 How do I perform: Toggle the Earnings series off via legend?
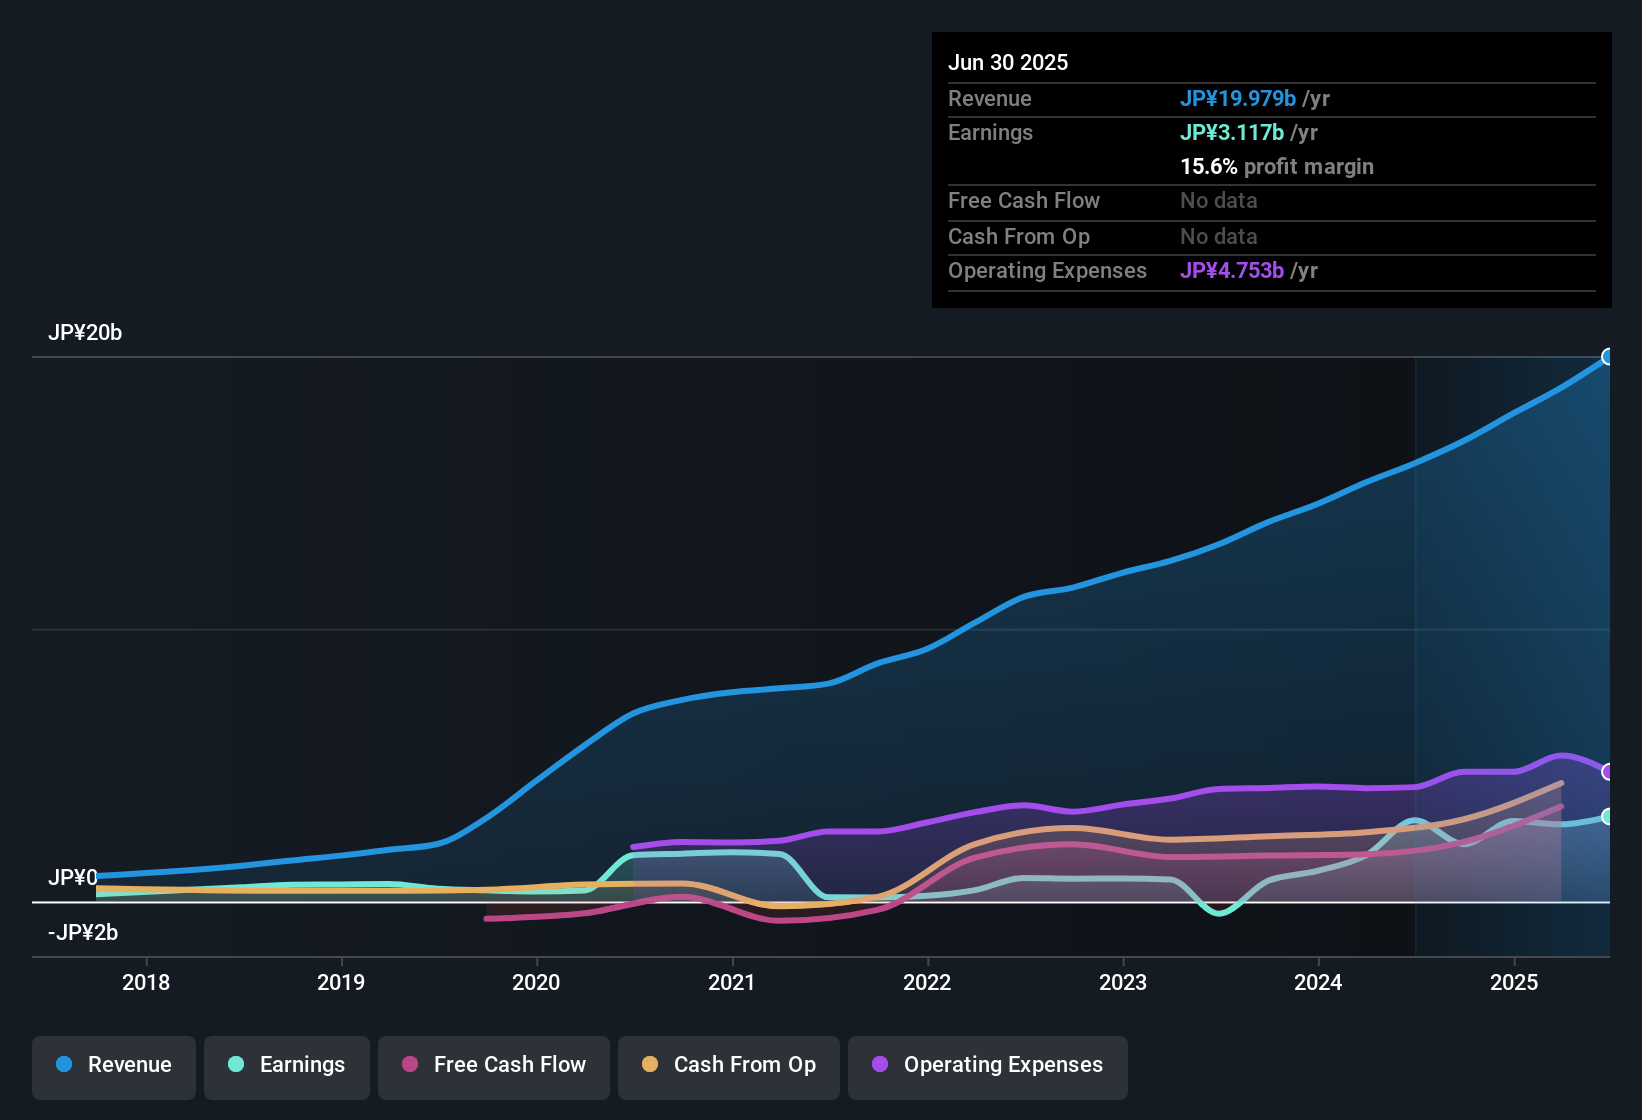287,1065
